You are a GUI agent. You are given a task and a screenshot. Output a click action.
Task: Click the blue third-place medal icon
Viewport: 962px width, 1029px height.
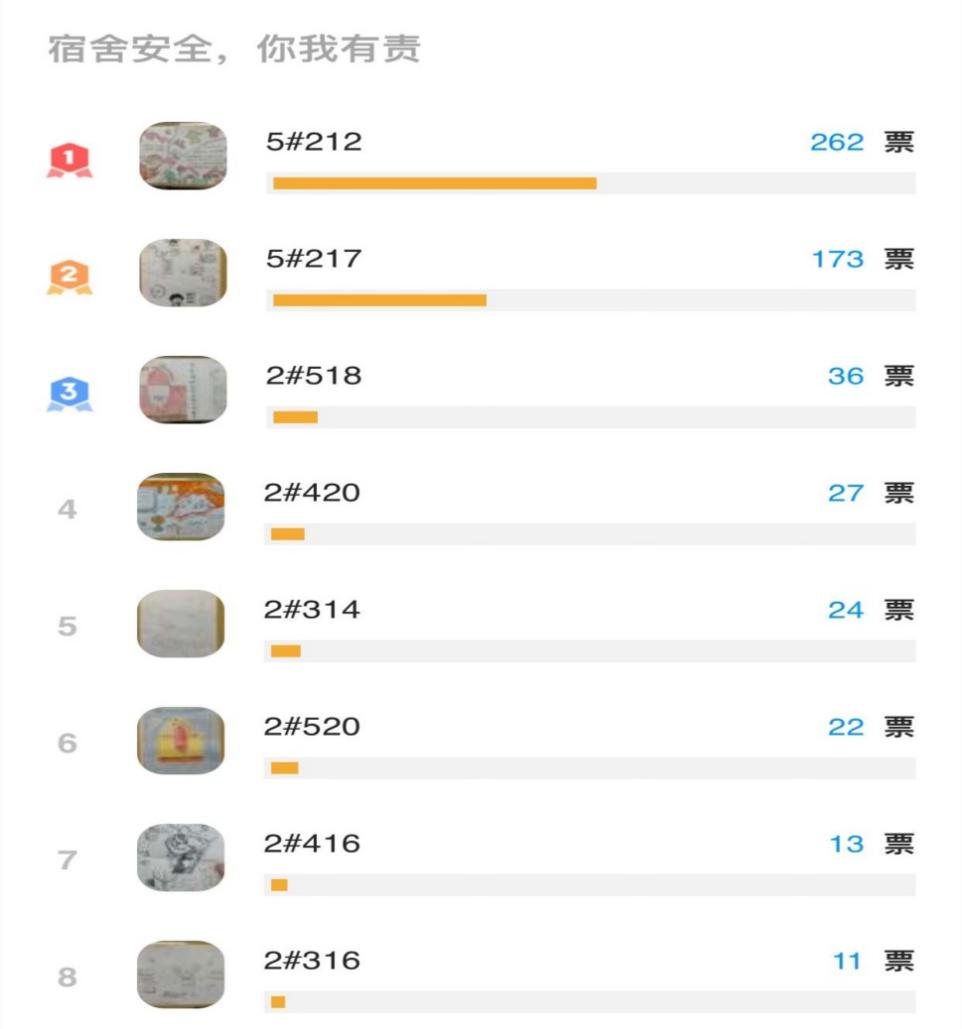(x=70, y=394)
